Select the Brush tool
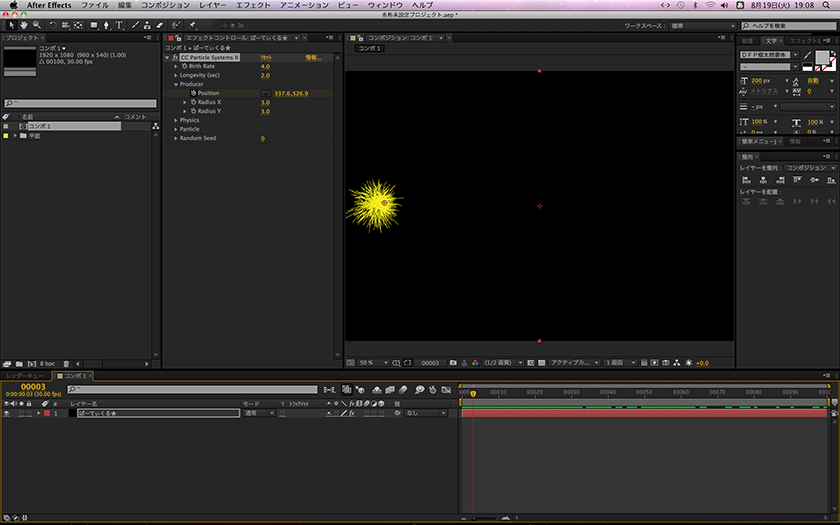Viewport: 840px width, 525px height. pyautogui.click(x=135, y=25)
